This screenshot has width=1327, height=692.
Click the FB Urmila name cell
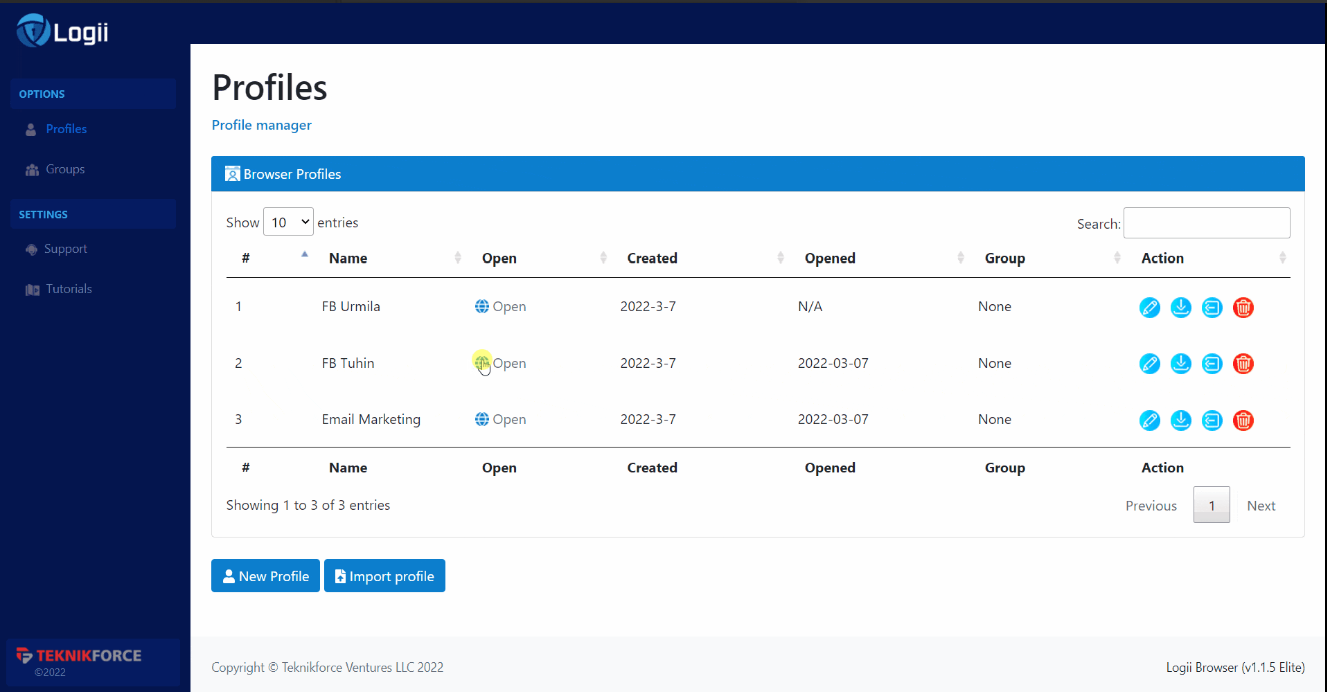pyautogui.click(x=351, y=306)
